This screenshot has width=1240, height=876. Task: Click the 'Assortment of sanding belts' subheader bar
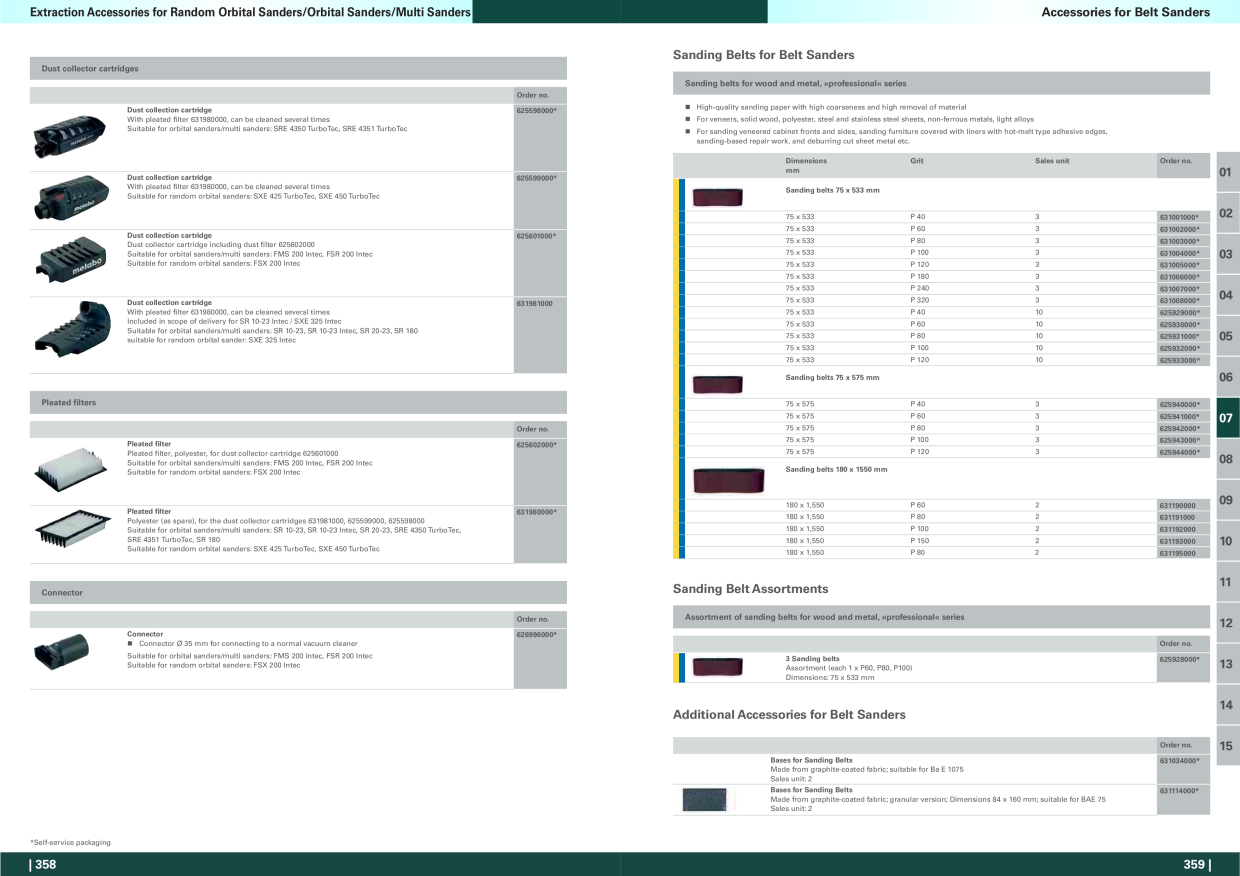[941, 617]
